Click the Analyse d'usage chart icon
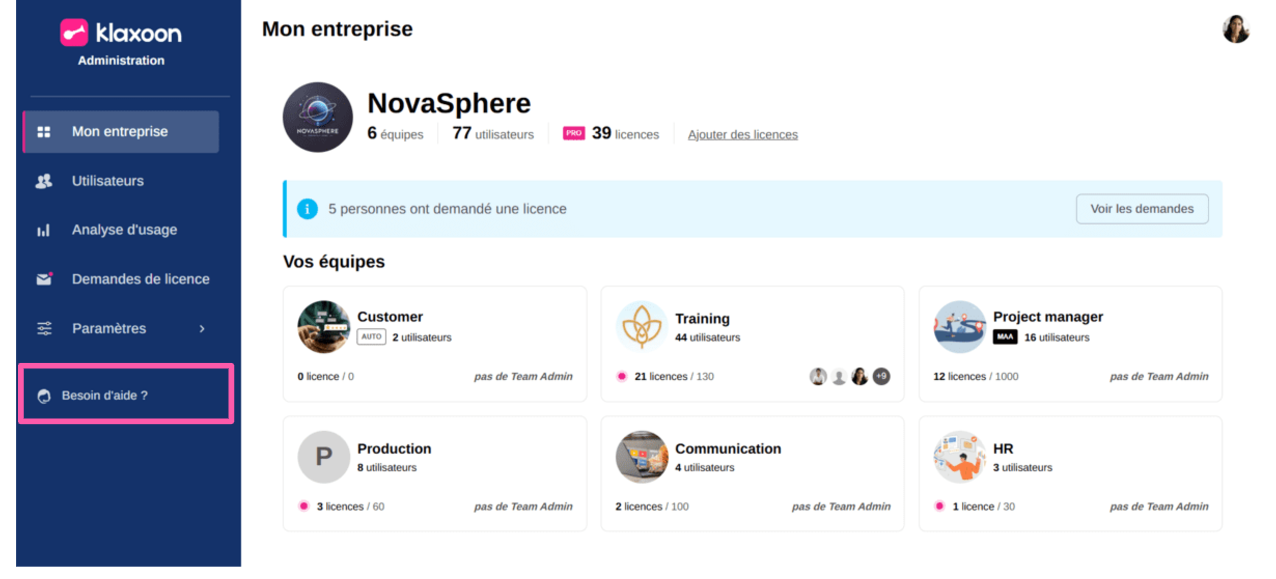The height and width of the screenshot is (579, 1276). coord(44,230)
